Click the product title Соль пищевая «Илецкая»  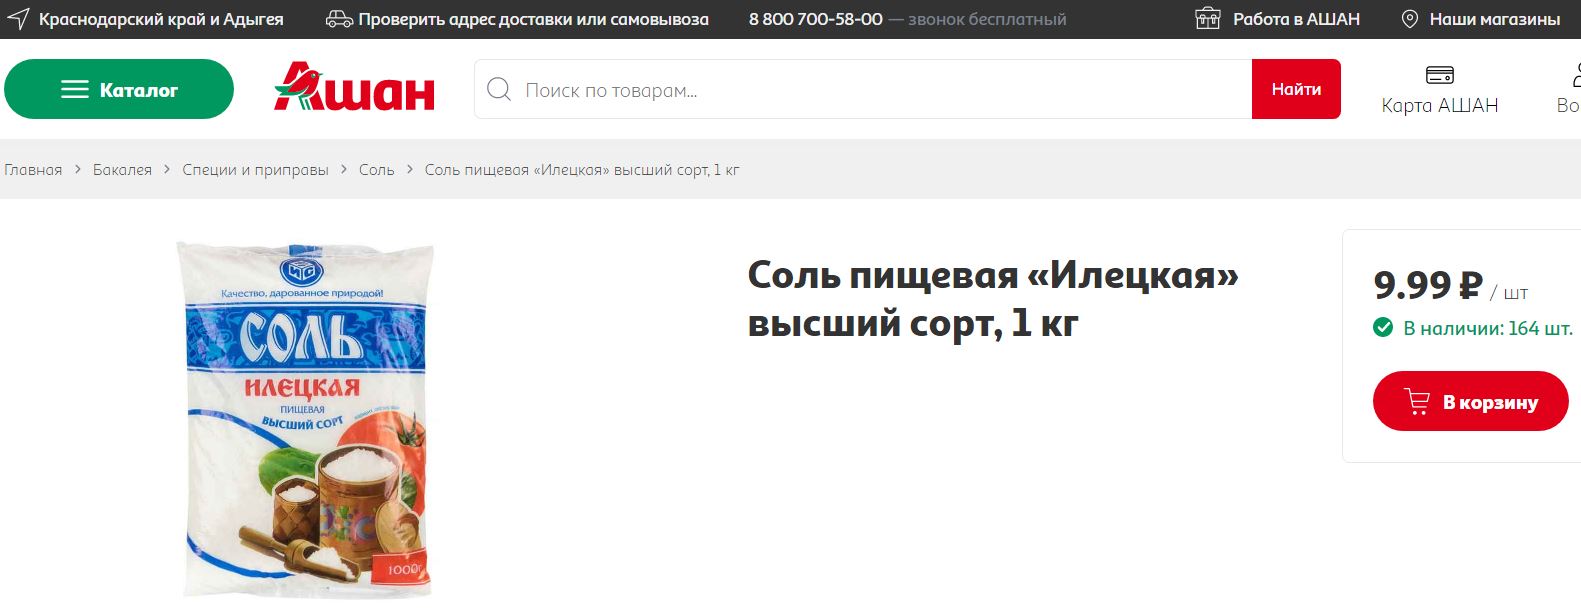pyautogui.click(x=993, y=299)
